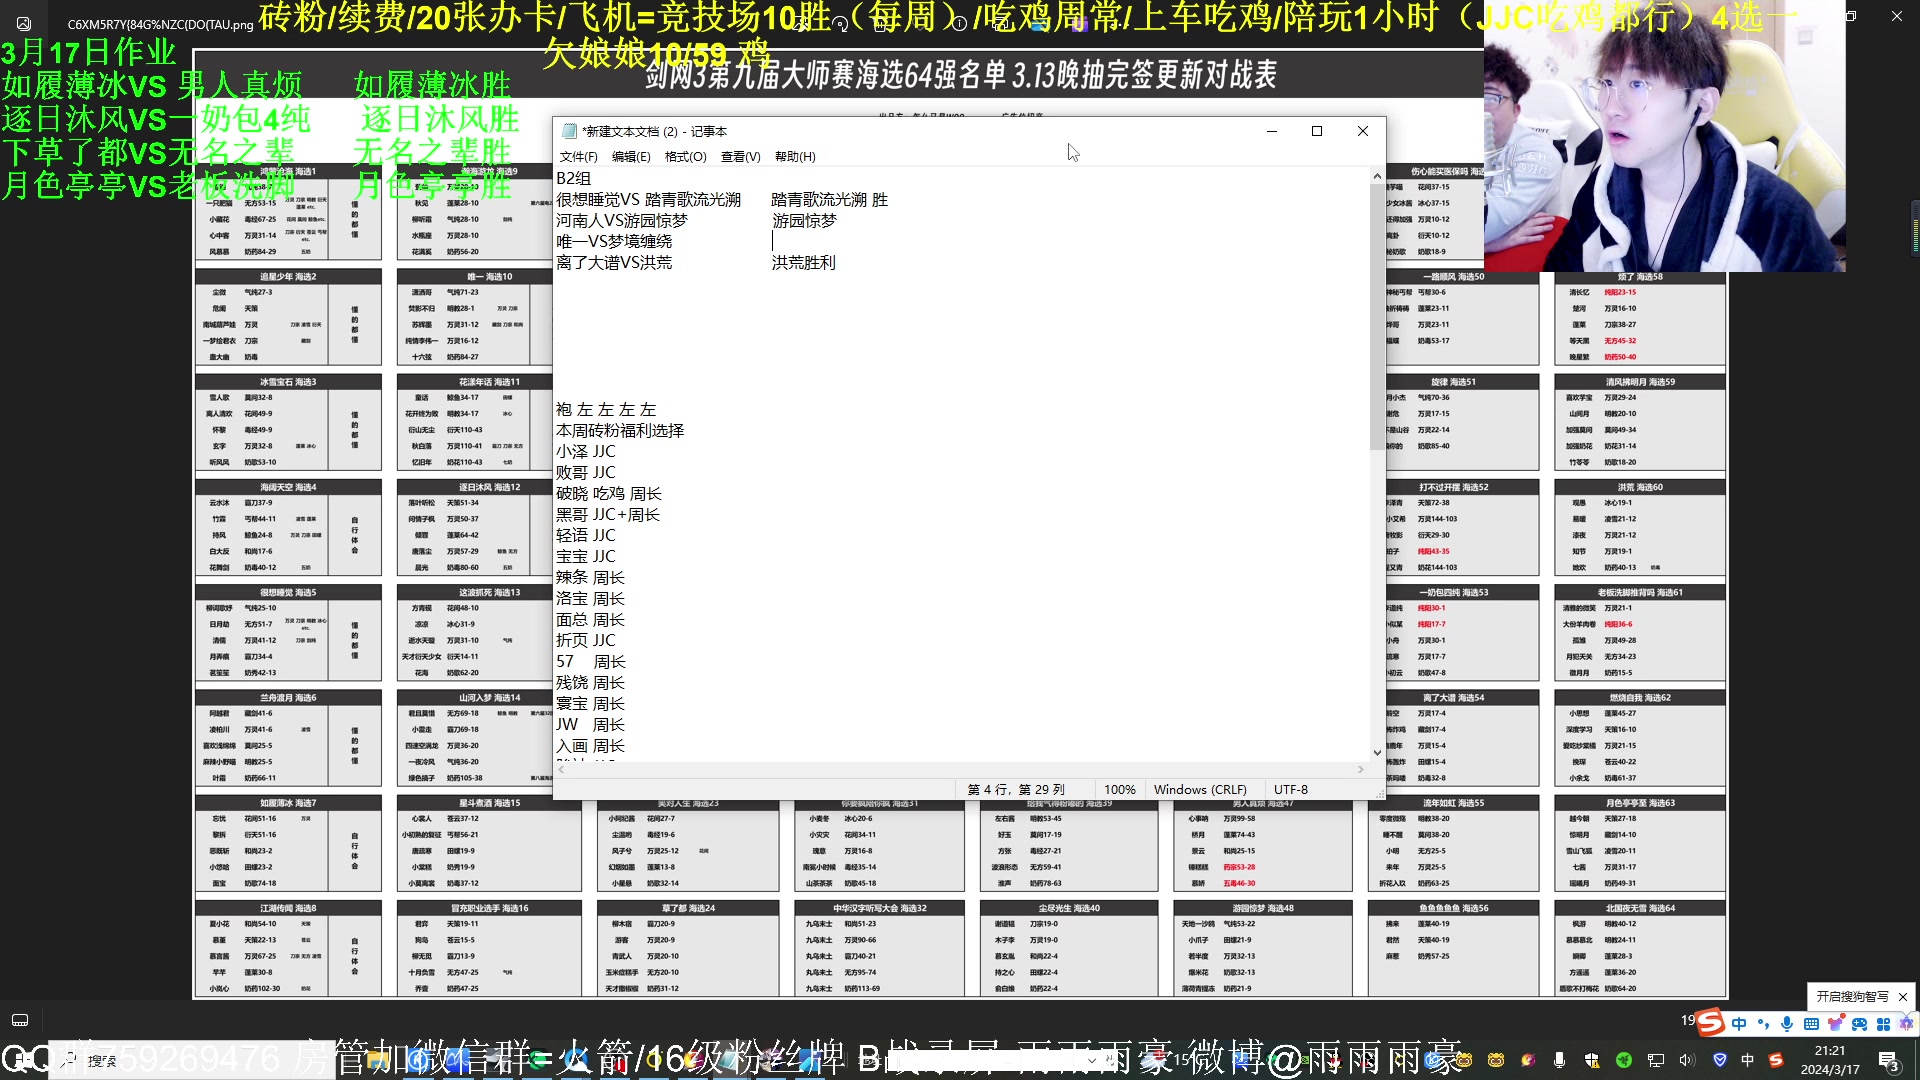This screenshot has height=1080, width=1920.
Task: Click the Sogou S icon in system tray
Action: (x=1776, y=1060)
